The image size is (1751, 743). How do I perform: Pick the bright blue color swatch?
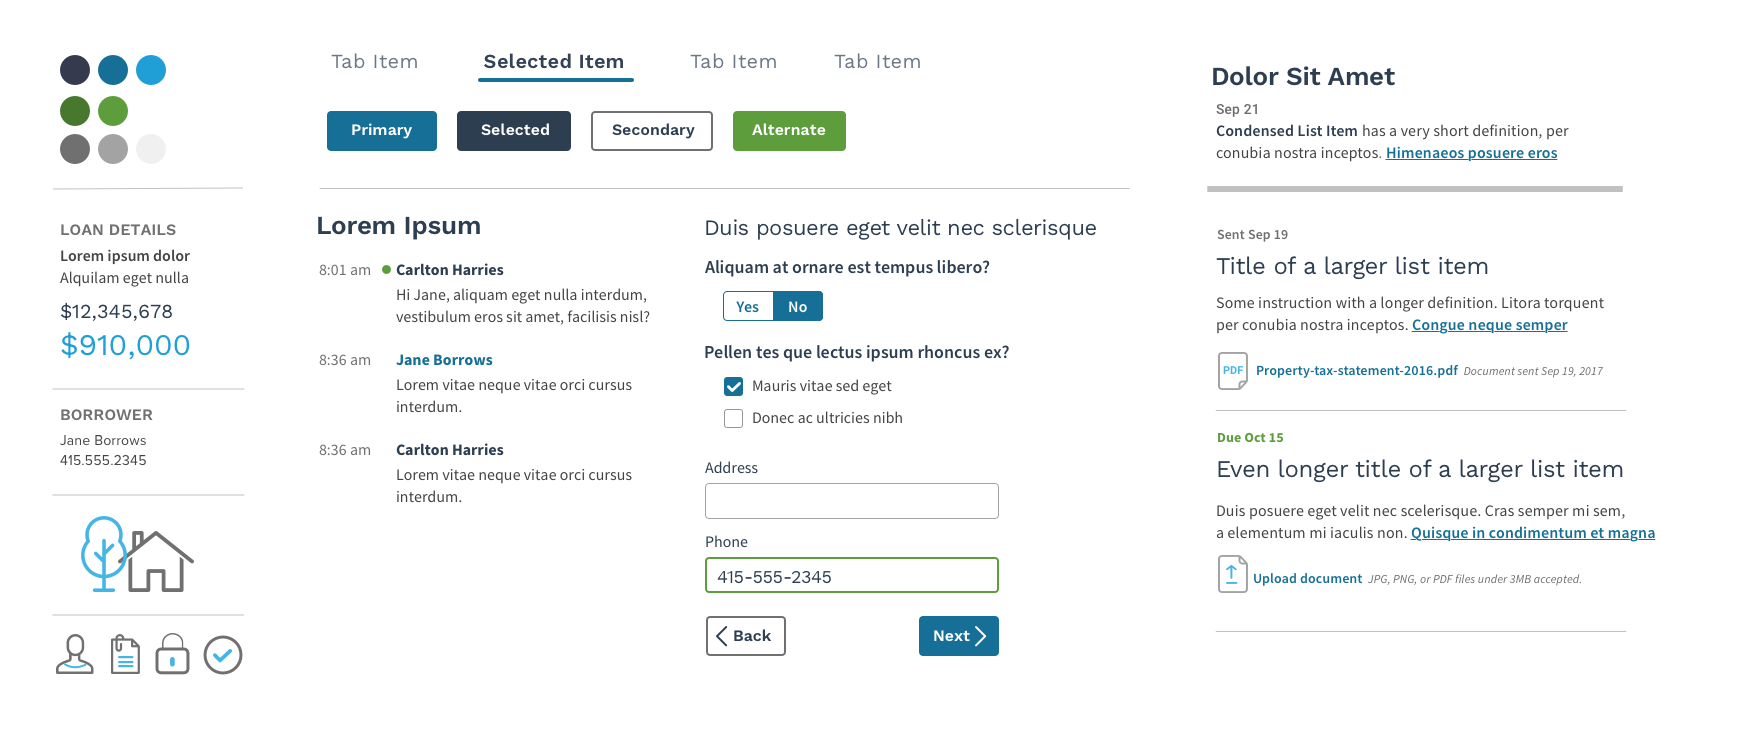click(151, 70)
